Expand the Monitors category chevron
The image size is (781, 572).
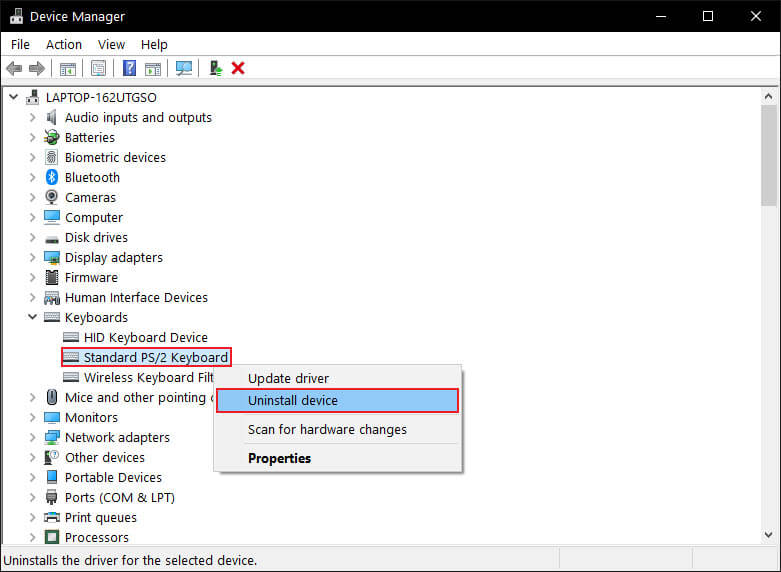(32, 418)
